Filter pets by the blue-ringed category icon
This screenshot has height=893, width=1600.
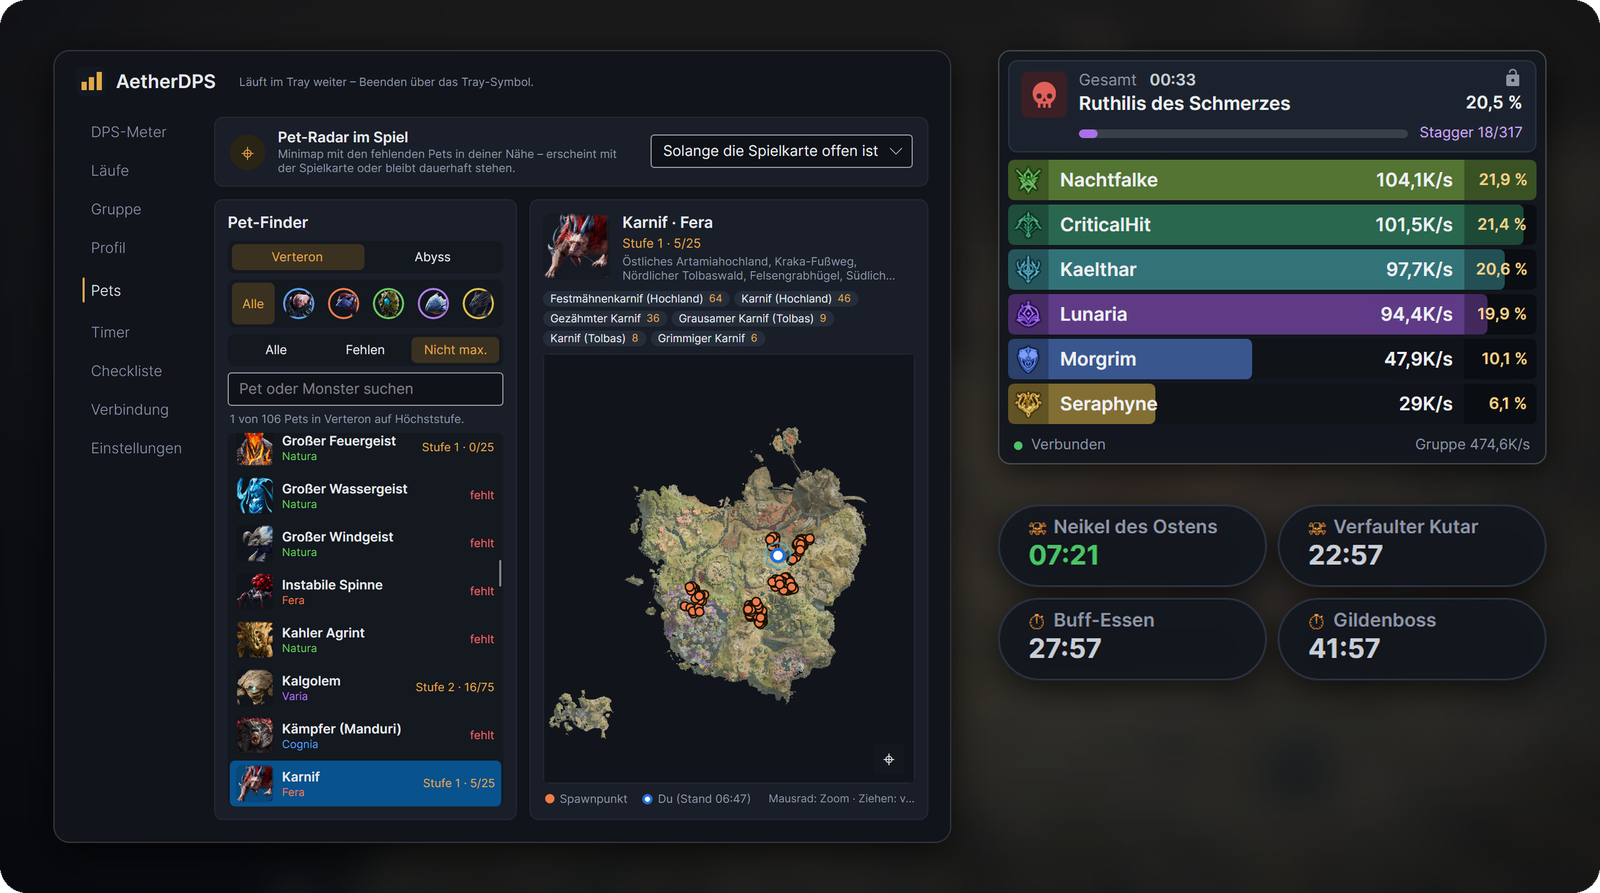pyautogui.click(x=299, y=303)
